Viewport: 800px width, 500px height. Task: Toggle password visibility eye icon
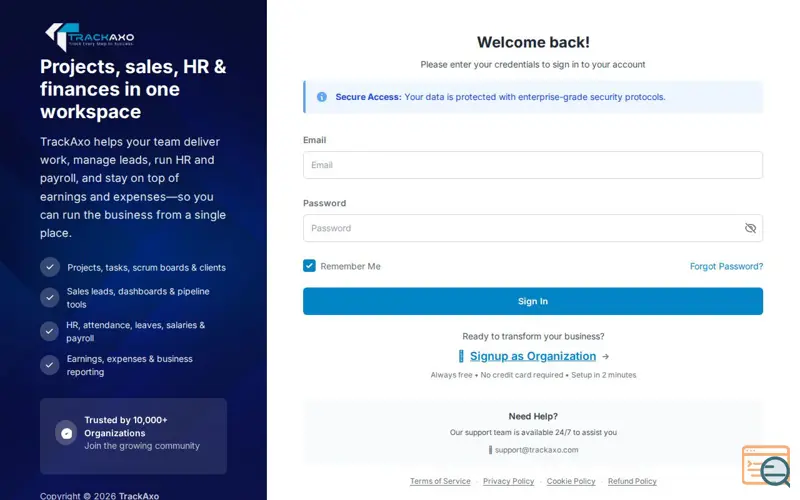pos(750,228)
